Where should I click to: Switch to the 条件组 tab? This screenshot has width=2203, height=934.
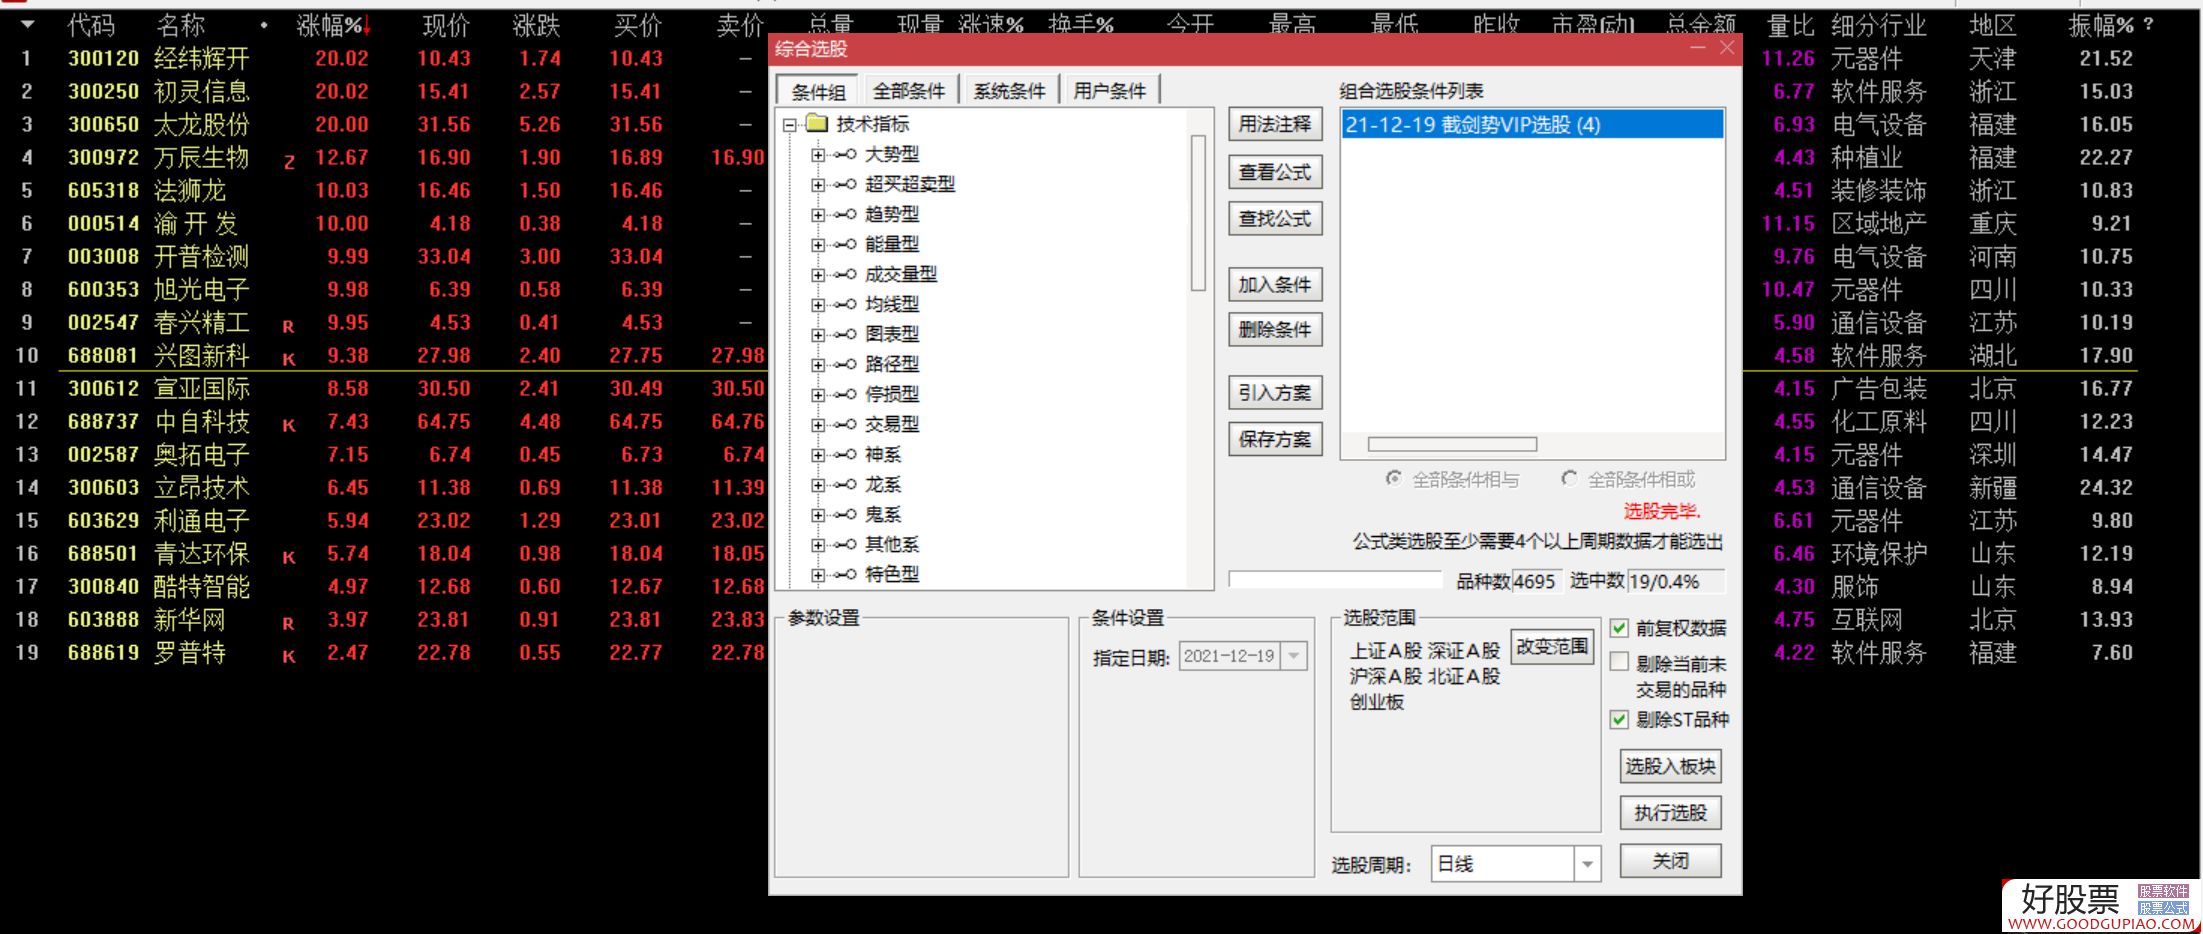(x=818, y=92)
